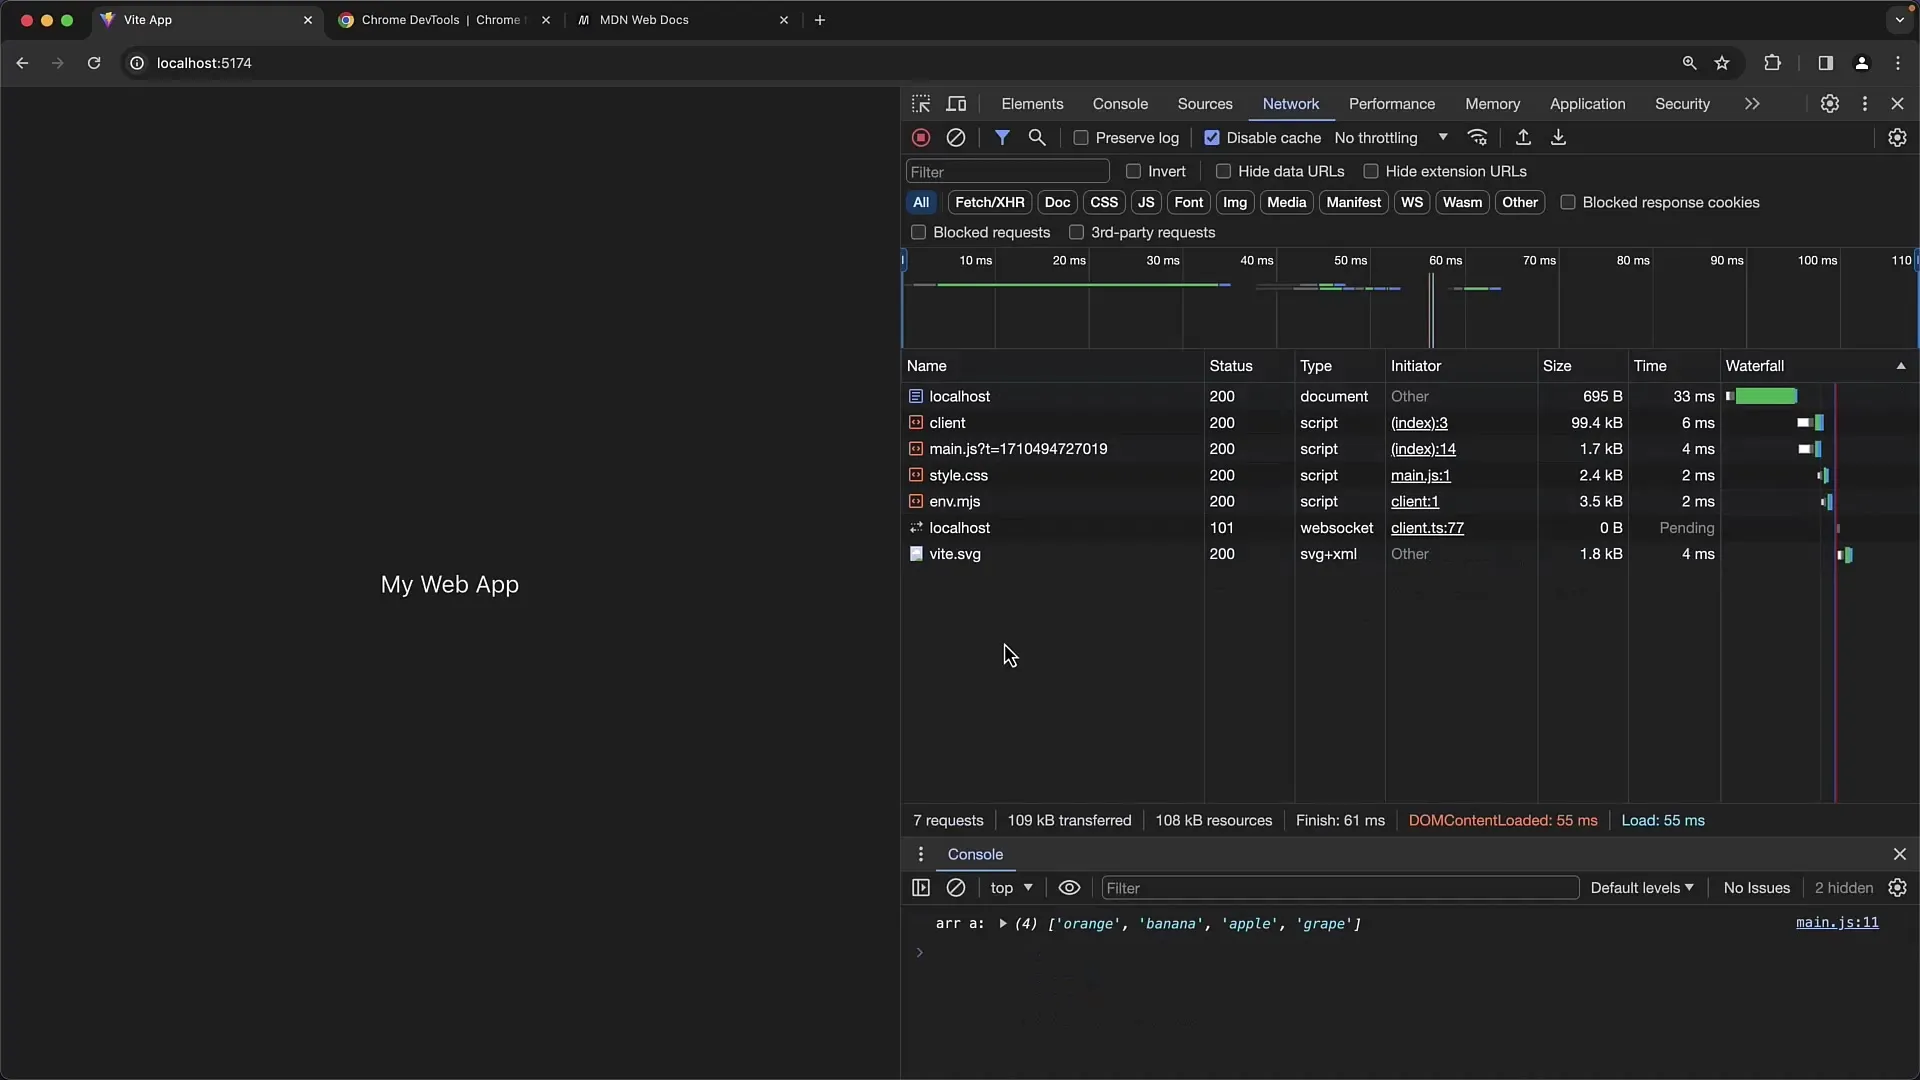Close the console drawer

[x=1899, y=854]
